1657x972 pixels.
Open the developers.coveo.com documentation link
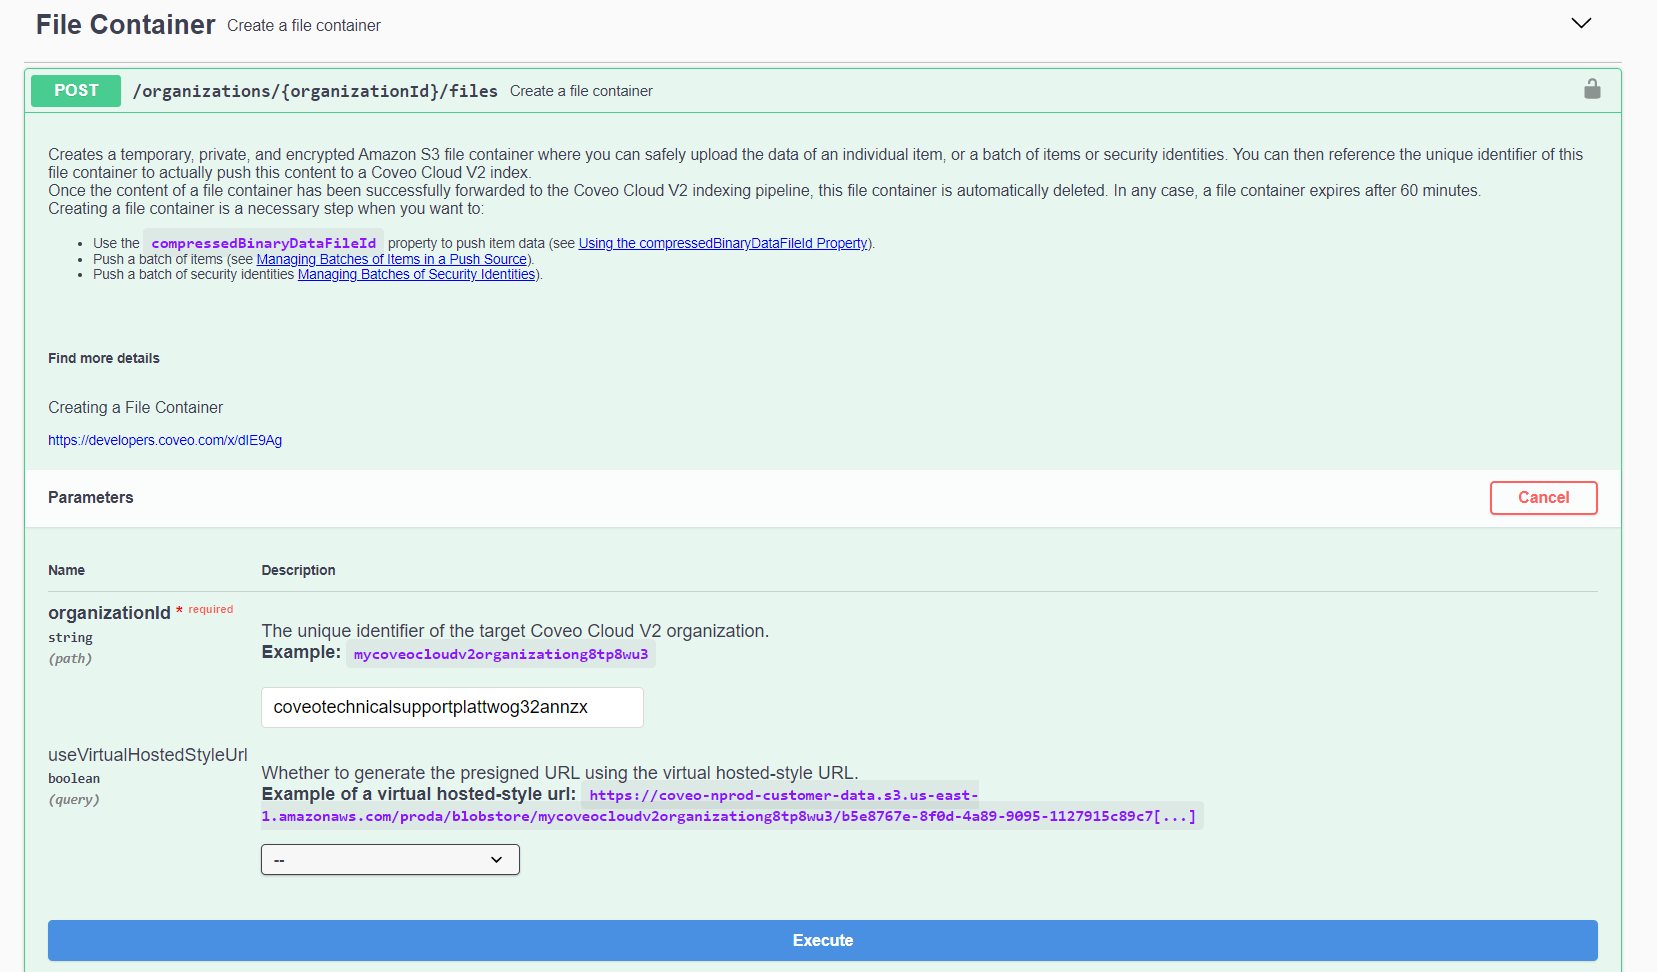tap(165, 440)
